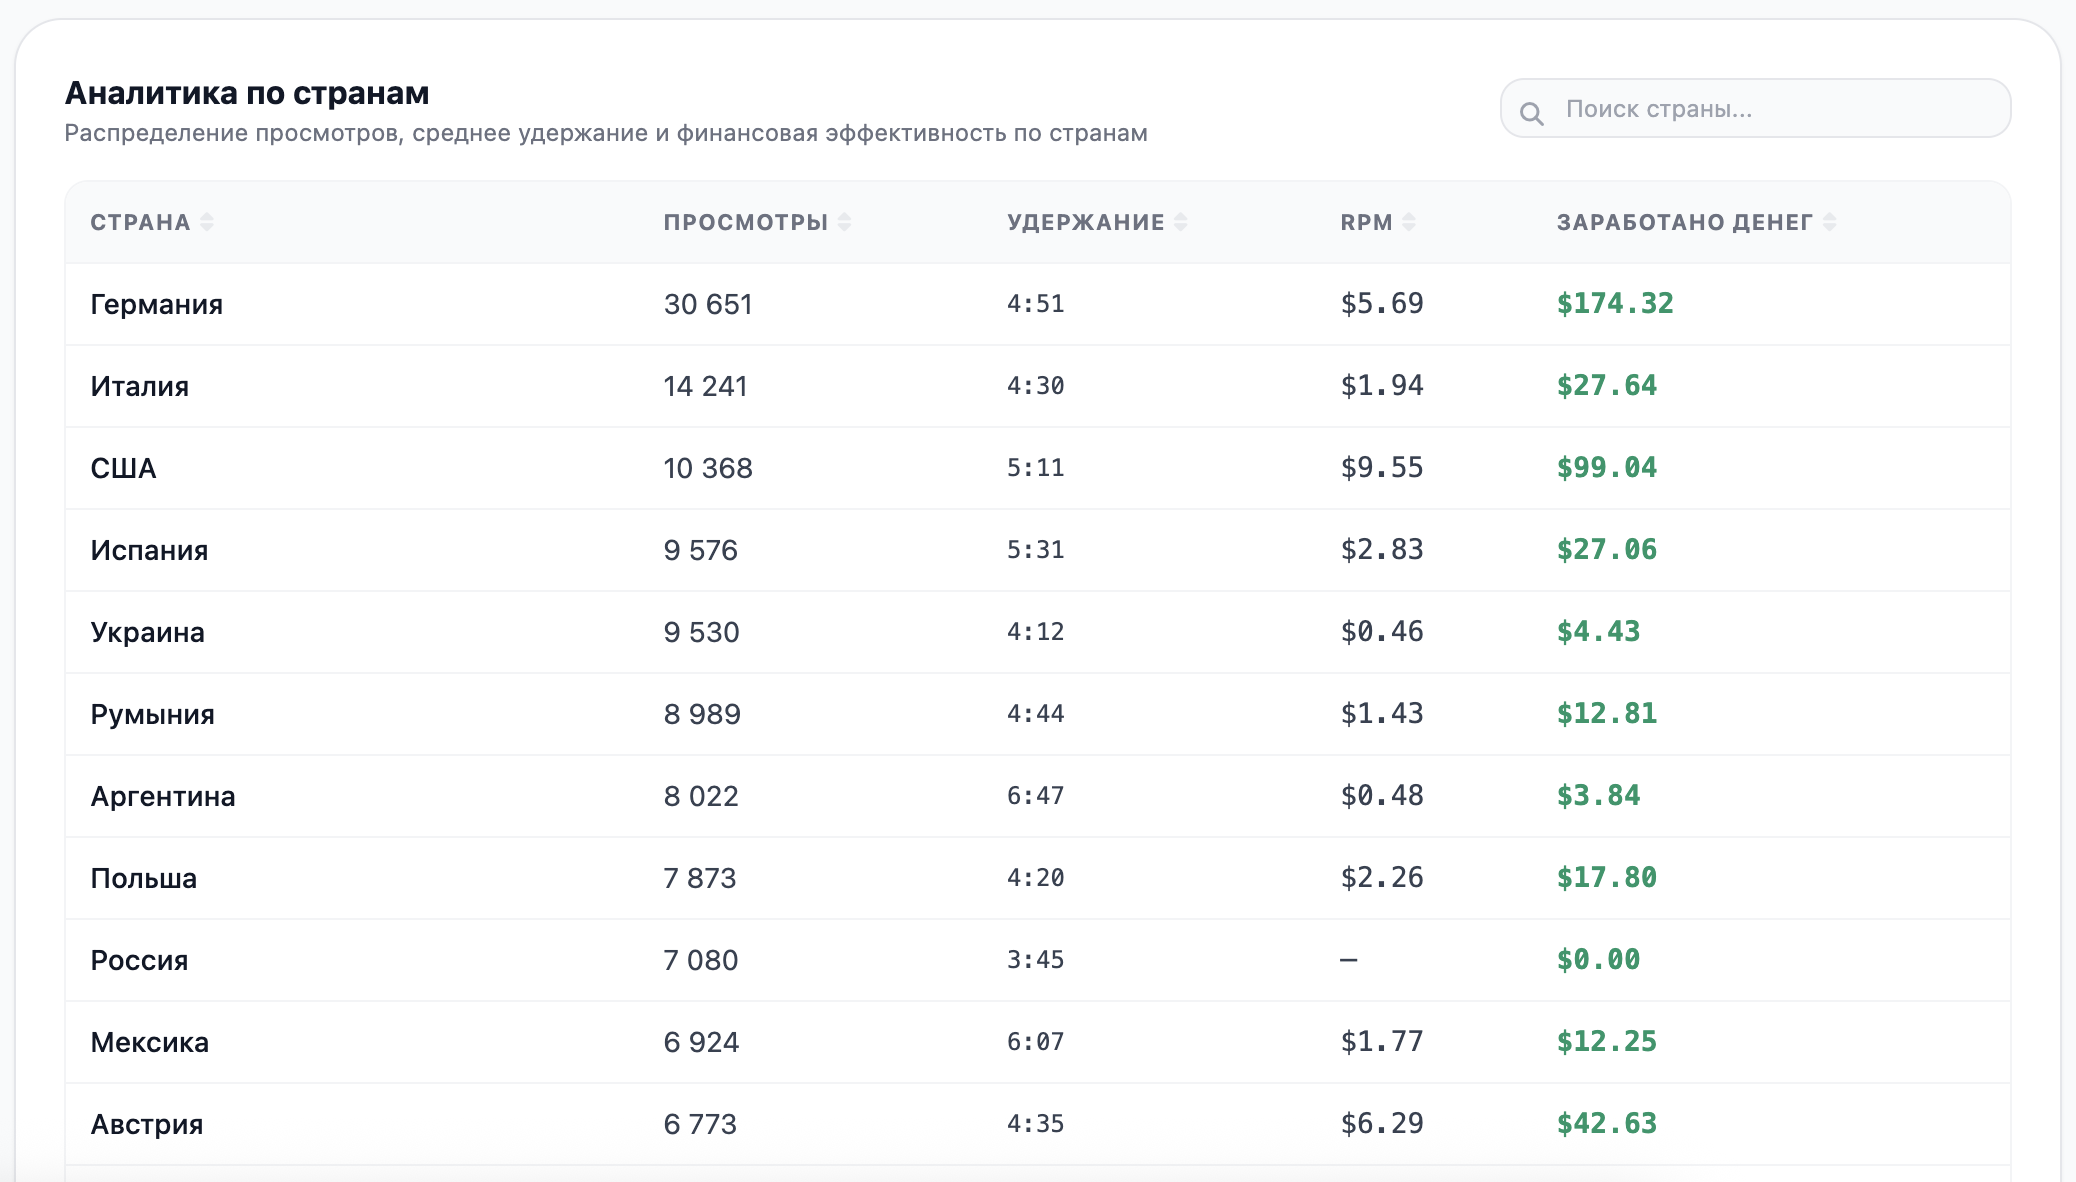This screenshot has width=2076, height=1182.
Task: Select the 'Австрия' country row
Action: (x=1038, y=1124)
